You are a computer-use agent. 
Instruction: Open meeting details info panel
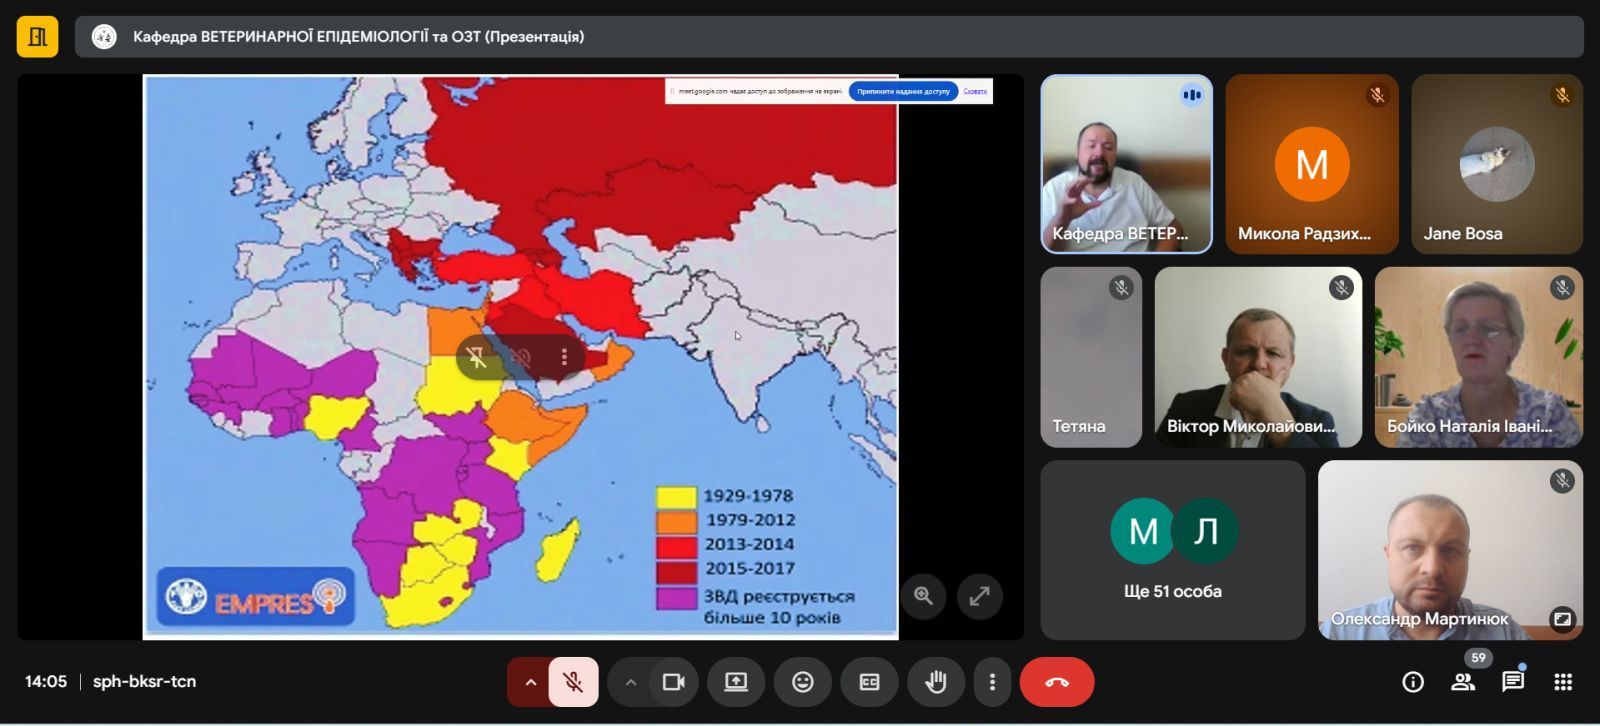pyautogui.click(x=1413, y=682)
